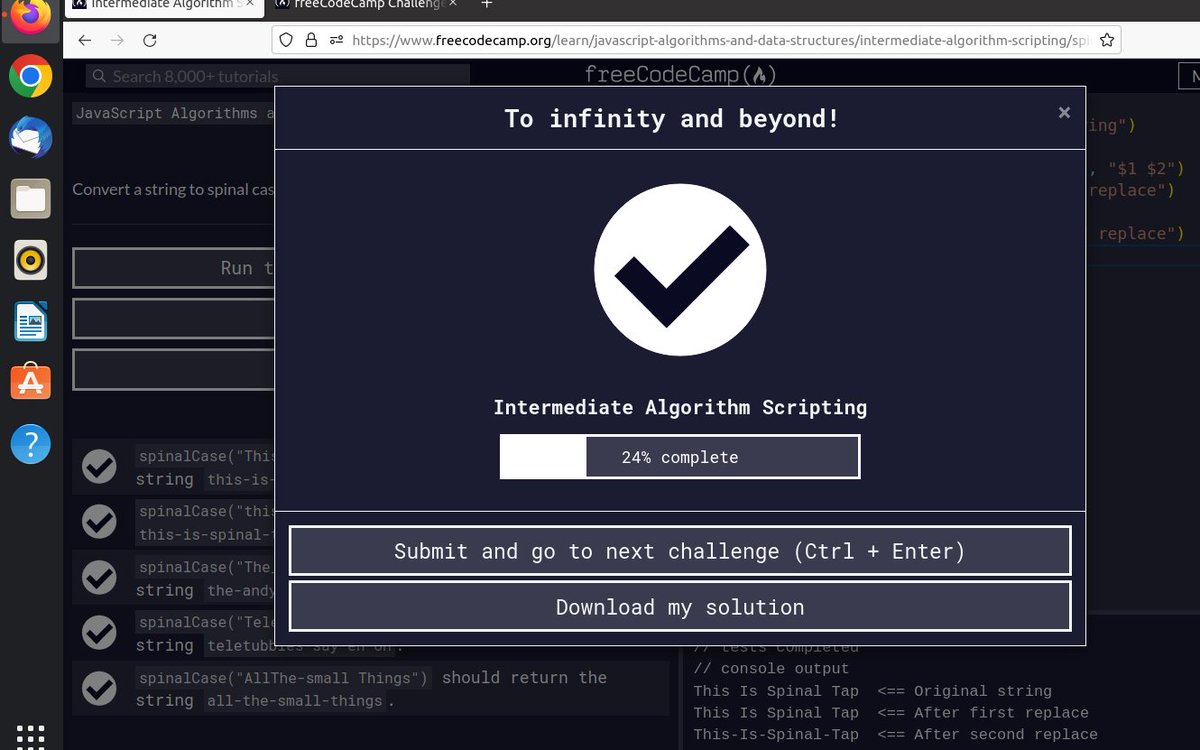Open Firefox from the dock
Screen dimensions: 1200x750
click(31, 18)
